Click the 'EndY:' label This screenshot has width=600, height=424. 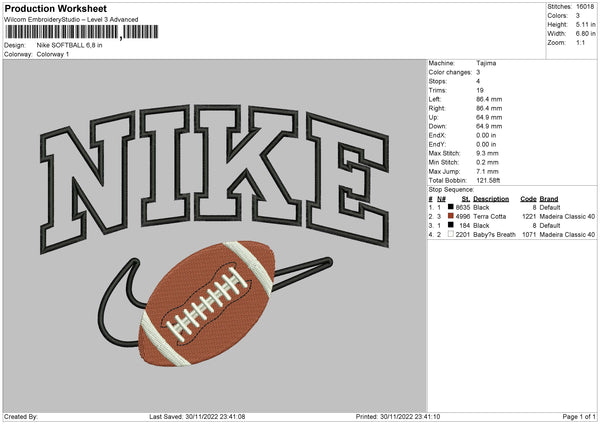pos(437,144)
